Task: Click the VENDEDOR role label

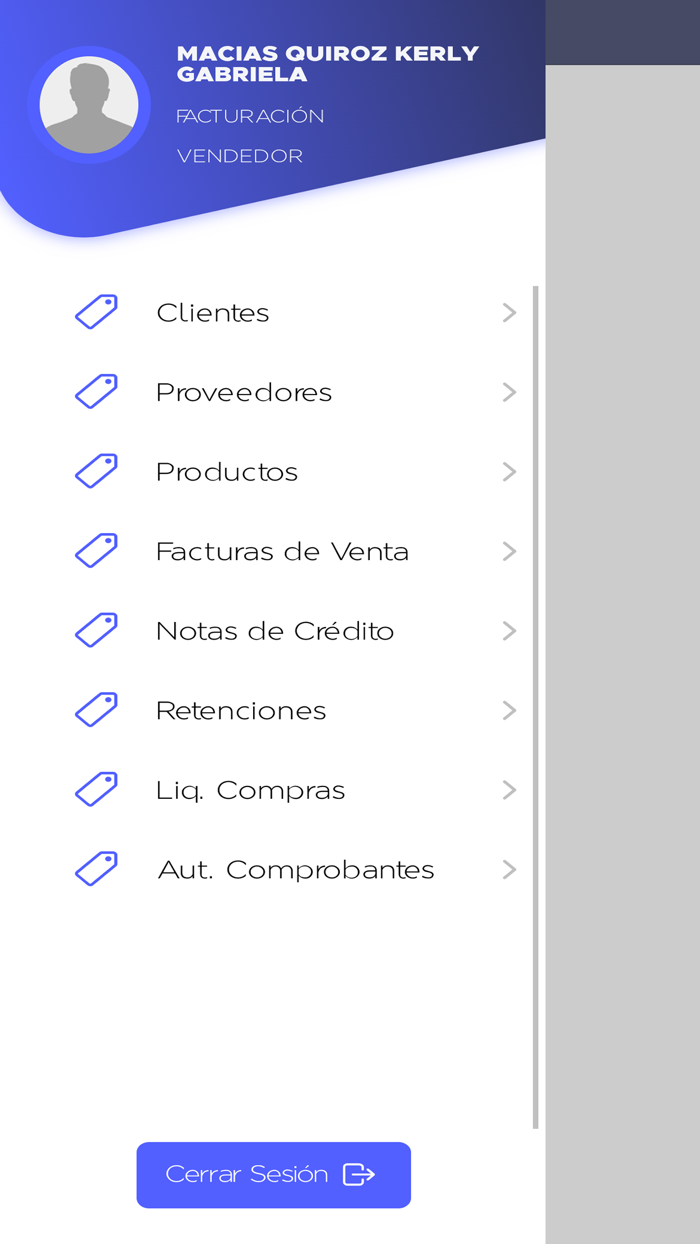Action: 240,155
